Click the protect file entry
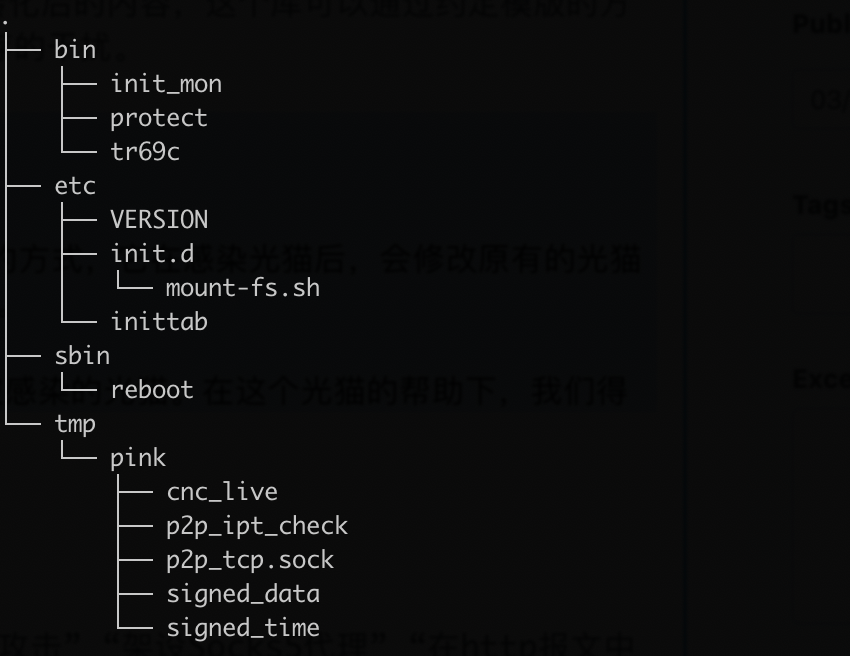The height and width of the screenshot is (656, 850). pos(158,118)
